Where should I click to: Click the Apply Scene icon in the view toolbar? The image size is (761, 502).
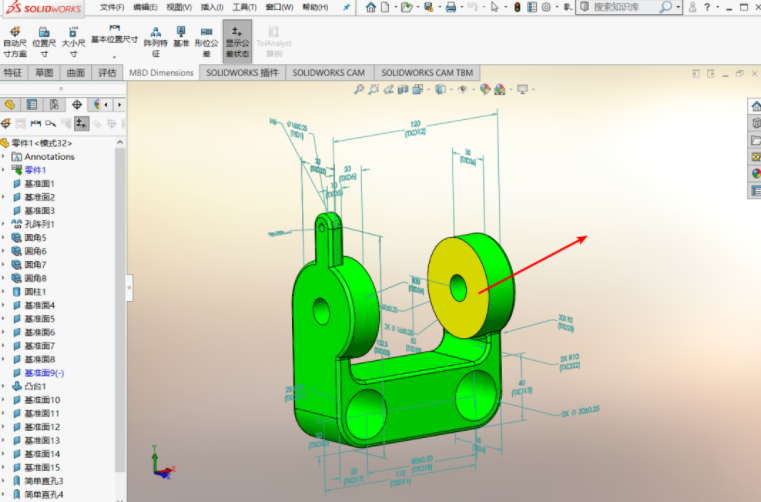click(x=500, y=89)
